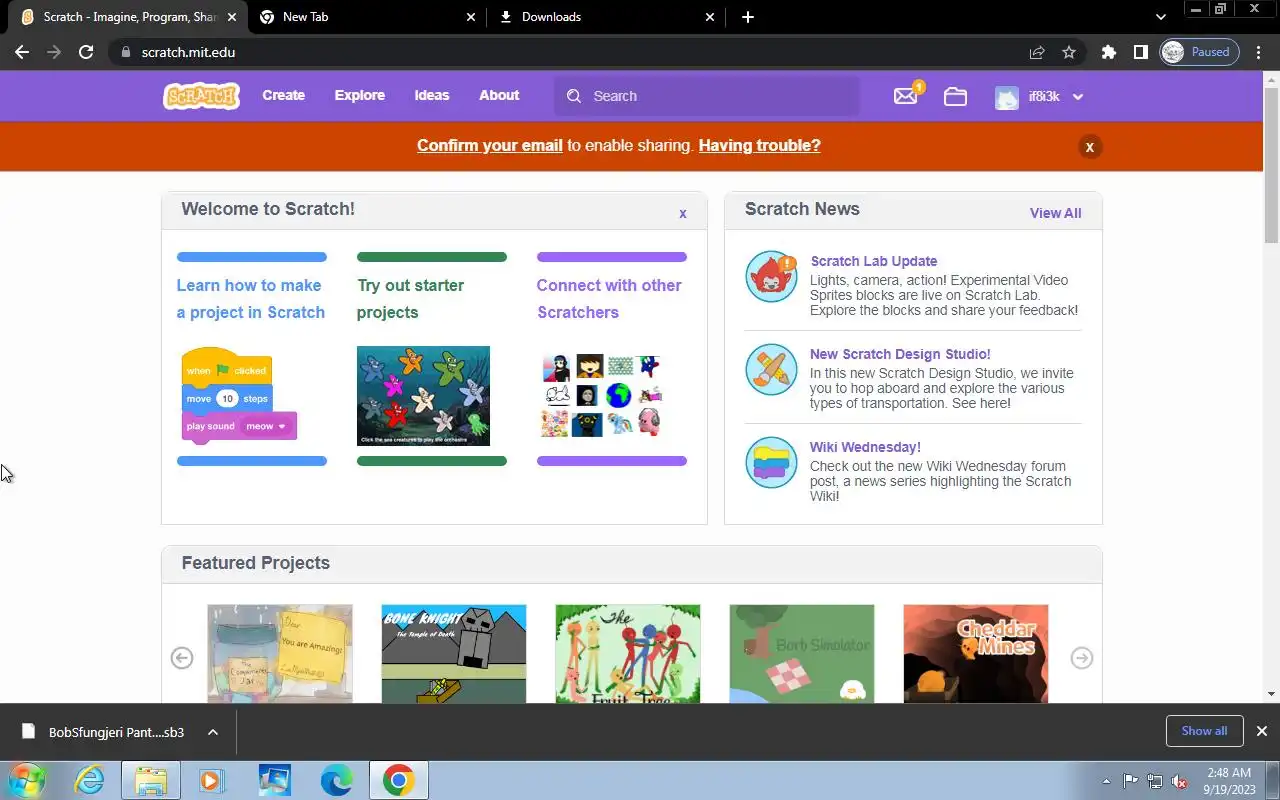
Task: Show next featured projects with right arrow
Action: [1082, 658]
